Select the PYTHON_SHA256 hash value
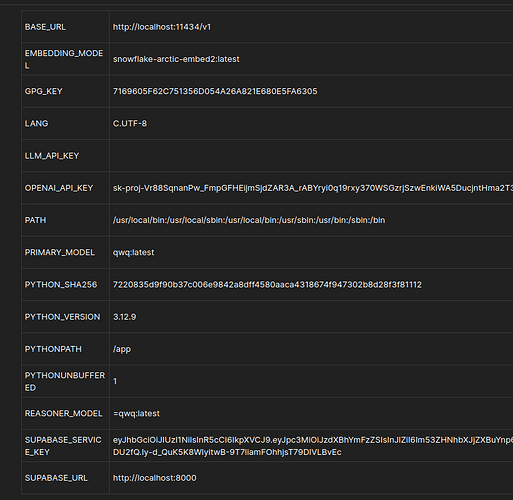513x500 pixels. (267, 285)
